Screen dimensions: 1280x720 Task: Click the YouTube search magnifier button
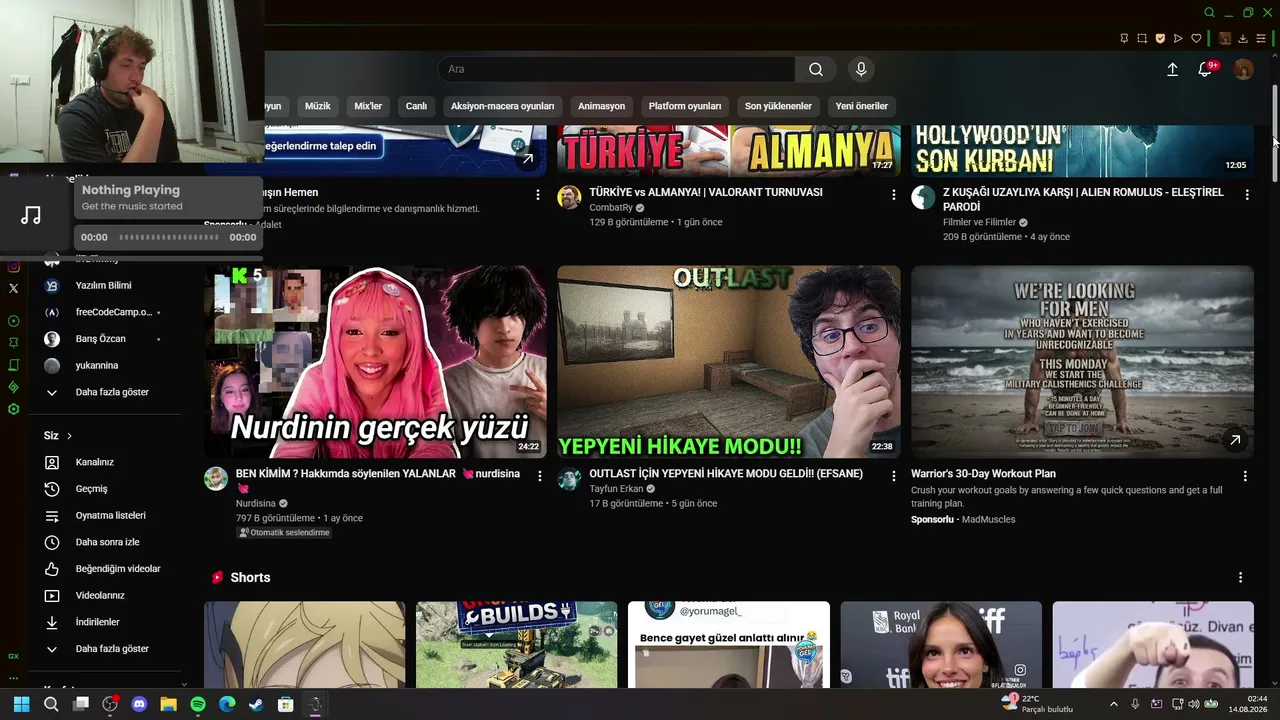tap(816, 69)
